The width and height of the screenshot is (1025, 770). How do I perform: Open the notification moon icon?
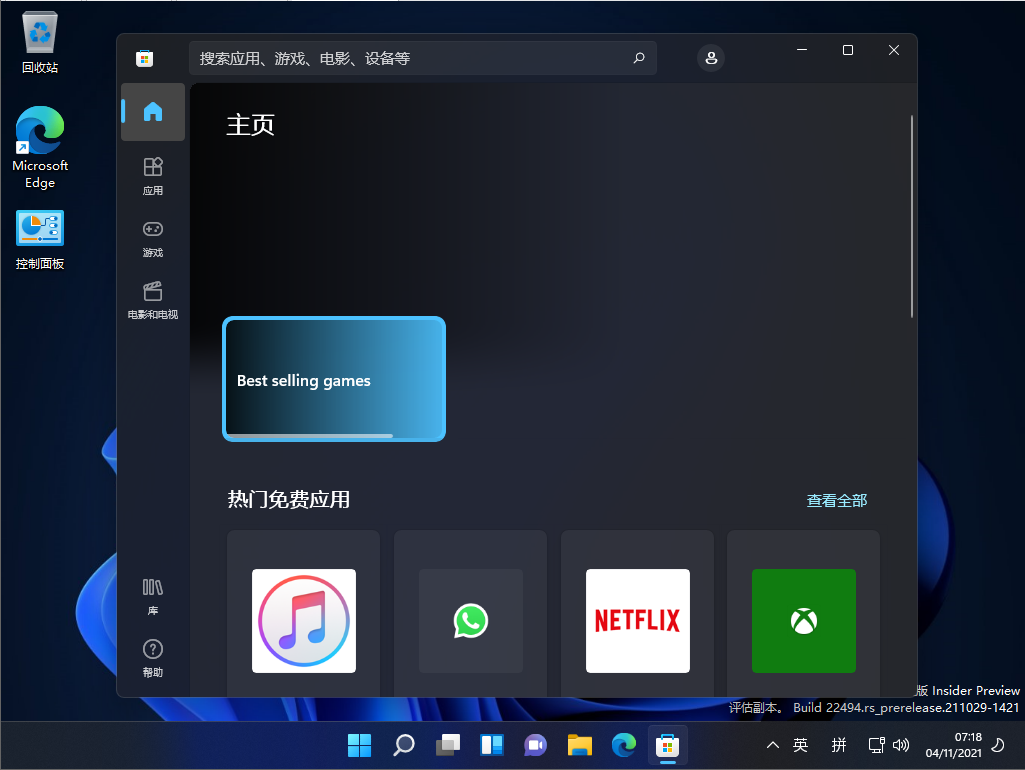point(998,745)
